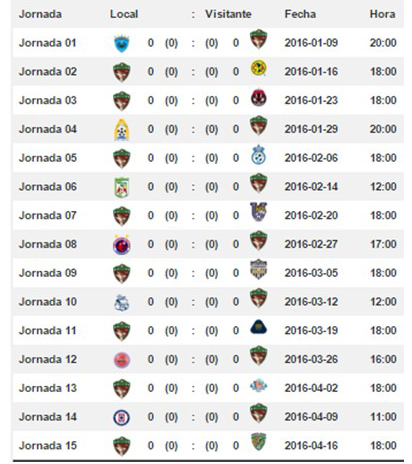The width and height of the screenshot is (412, 464).
Task: Open the Santos Laguna crest in Jornada 06
Action: 122,187
